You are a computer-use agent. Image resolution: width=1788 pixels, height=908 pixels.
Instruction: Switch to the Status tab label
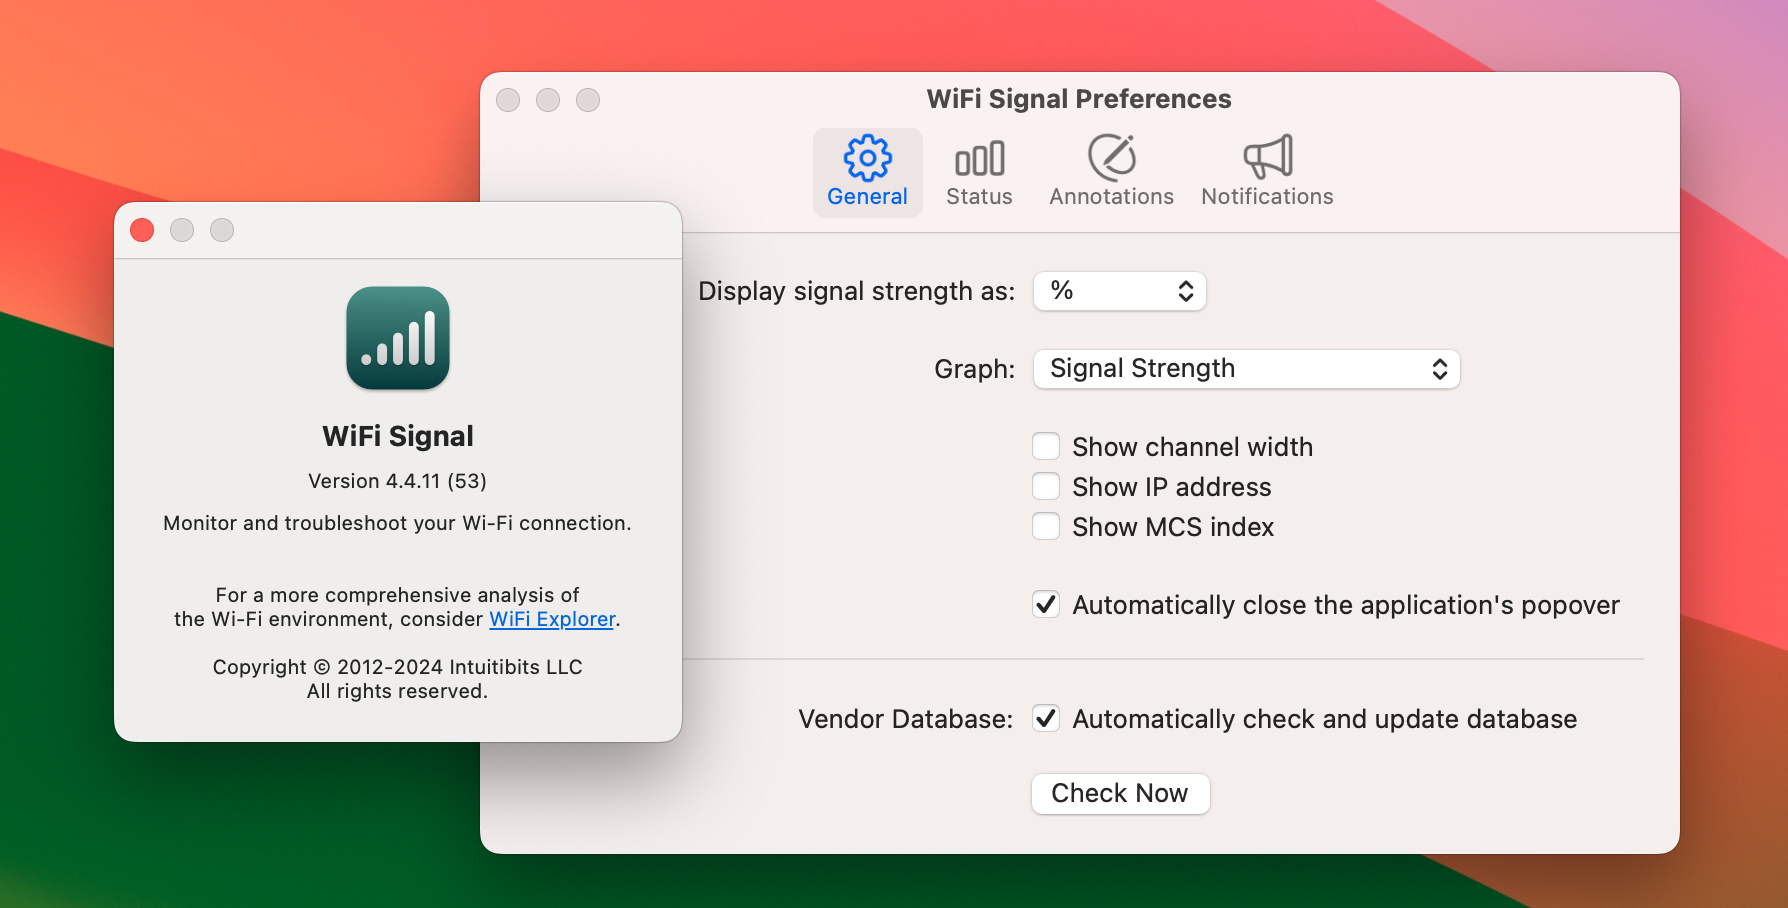[x=979, y=197]
